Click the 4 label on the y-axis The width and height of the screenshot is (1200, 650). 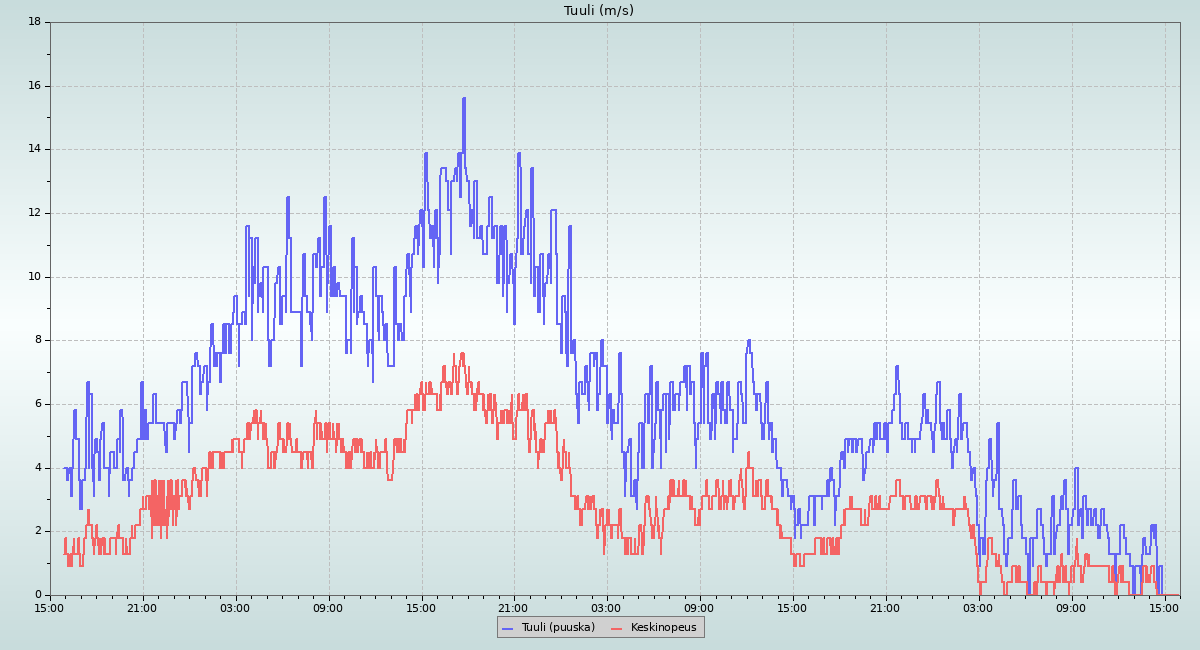point(37,468)
